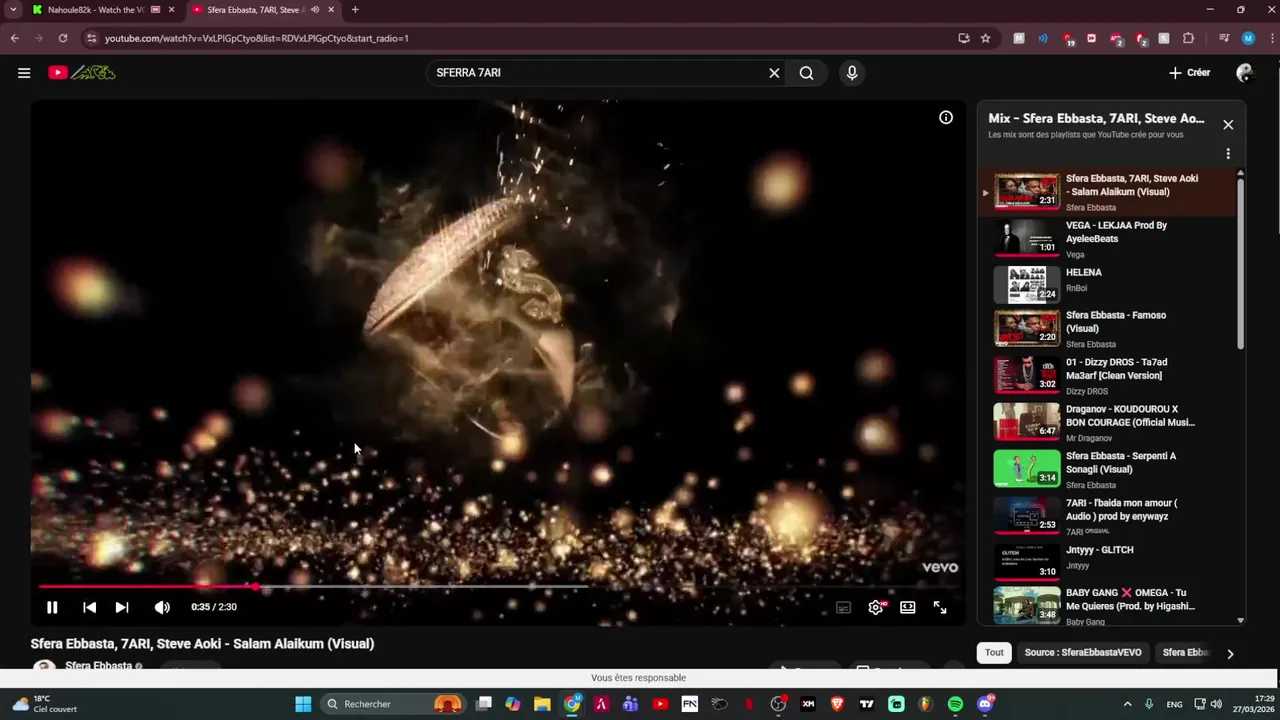Play VEGA - LEKJAA from the mix
The height and width of the screenshot is (720, 1280).
1108,240
